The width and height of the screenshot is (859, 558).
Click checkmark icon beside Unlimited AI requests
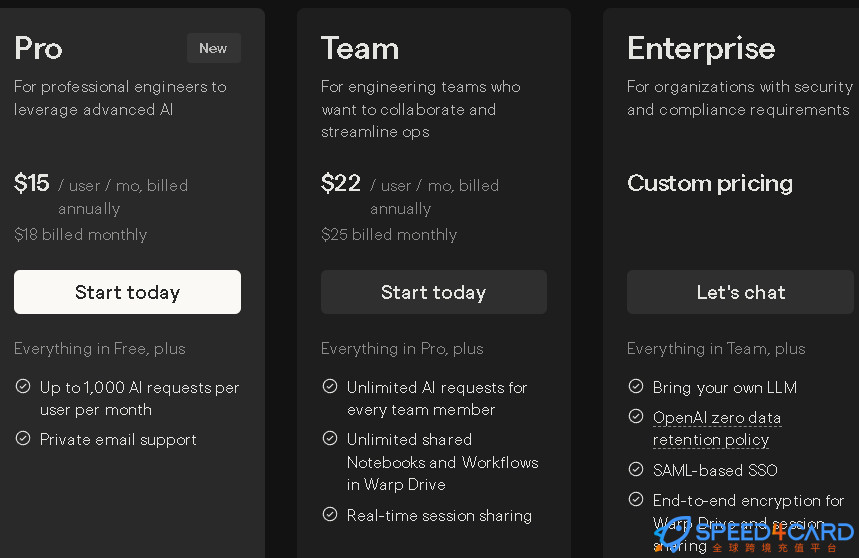pyautogui.click(x=330, y=387)
